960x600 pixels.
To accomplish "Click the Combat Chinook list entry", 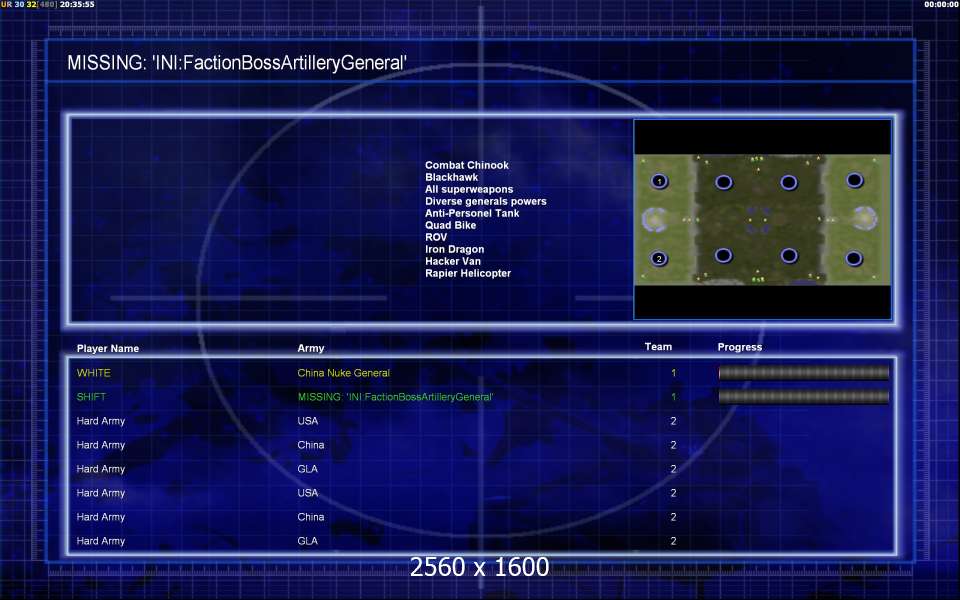I will [x=467, y=165].
